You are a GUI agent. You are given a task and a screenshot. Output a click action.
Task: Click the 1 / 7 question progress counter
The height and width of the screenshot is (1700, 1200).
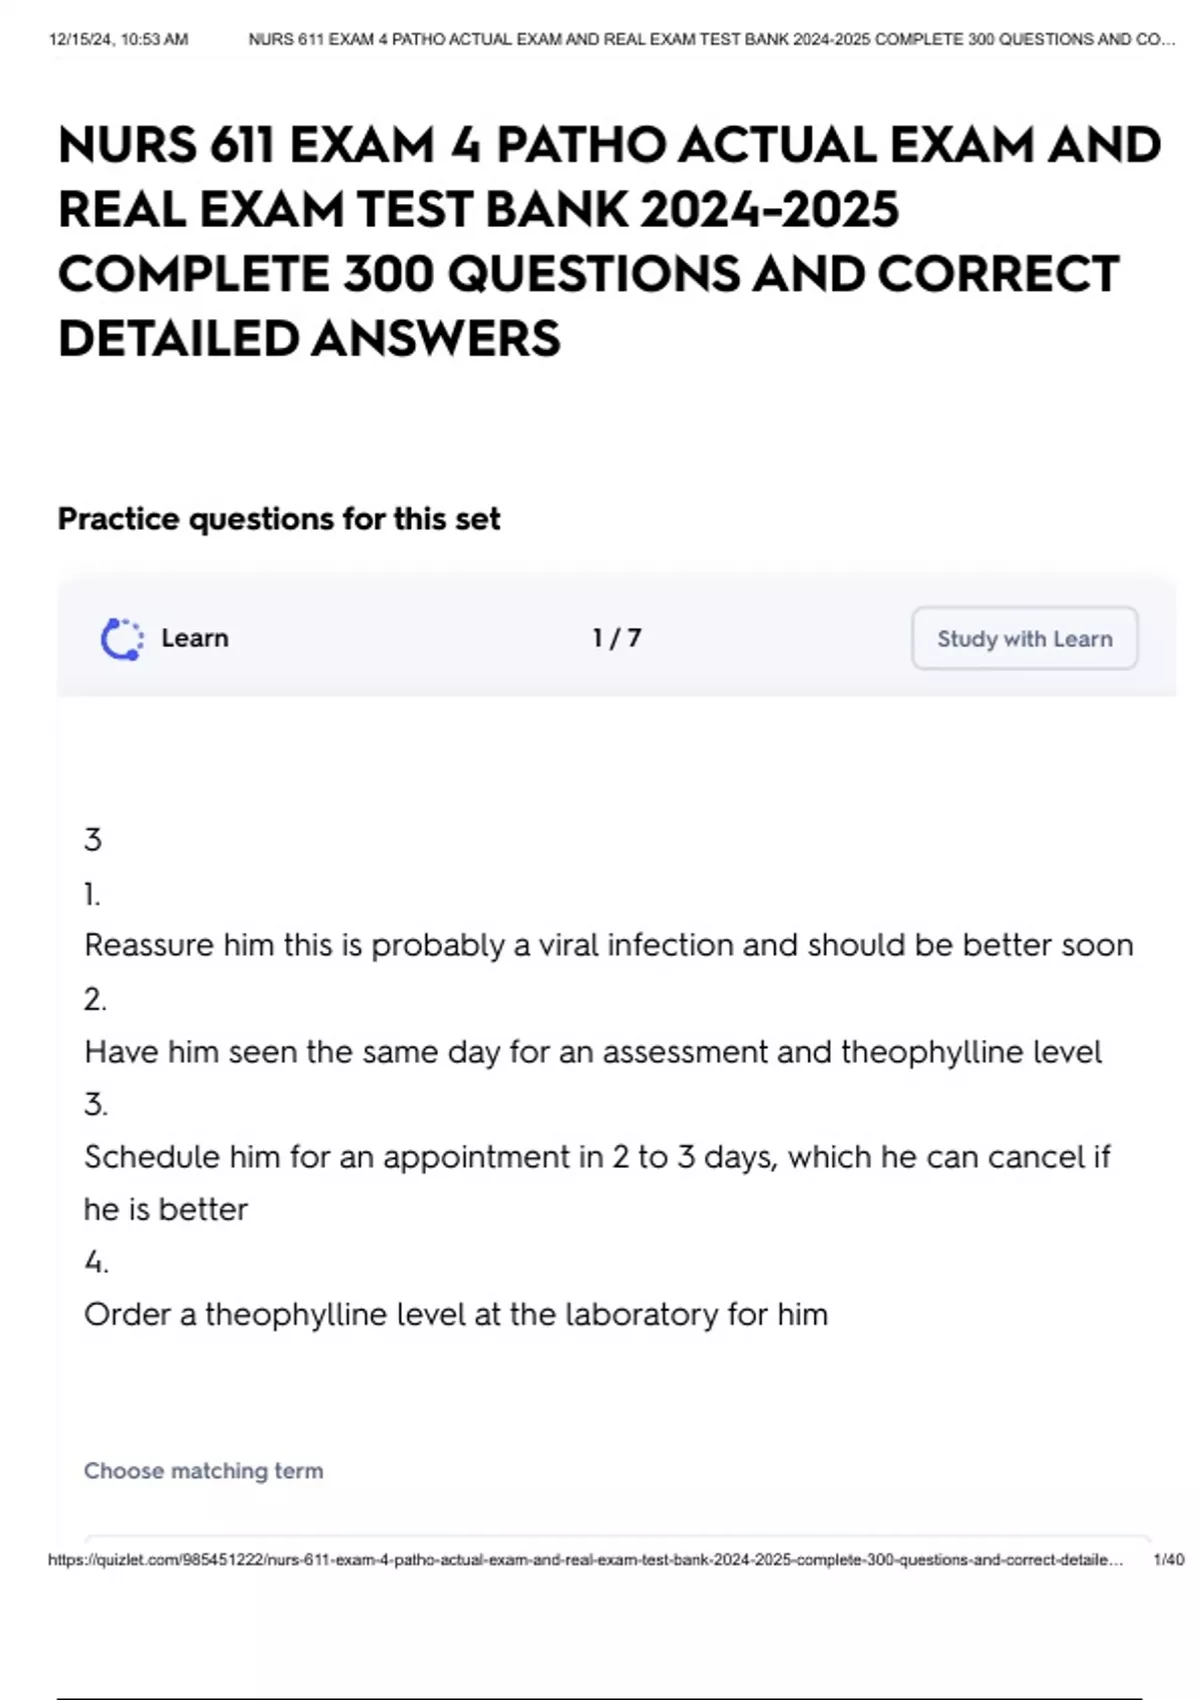616,638
